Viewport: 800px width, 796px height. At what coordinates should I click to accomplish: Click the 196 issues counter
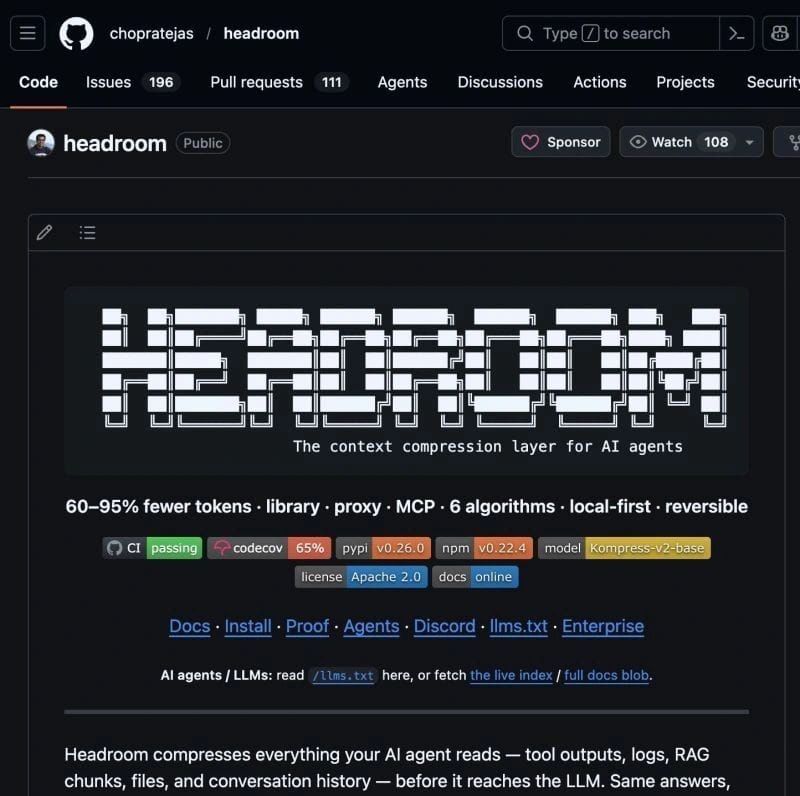[x=161, y=82]
